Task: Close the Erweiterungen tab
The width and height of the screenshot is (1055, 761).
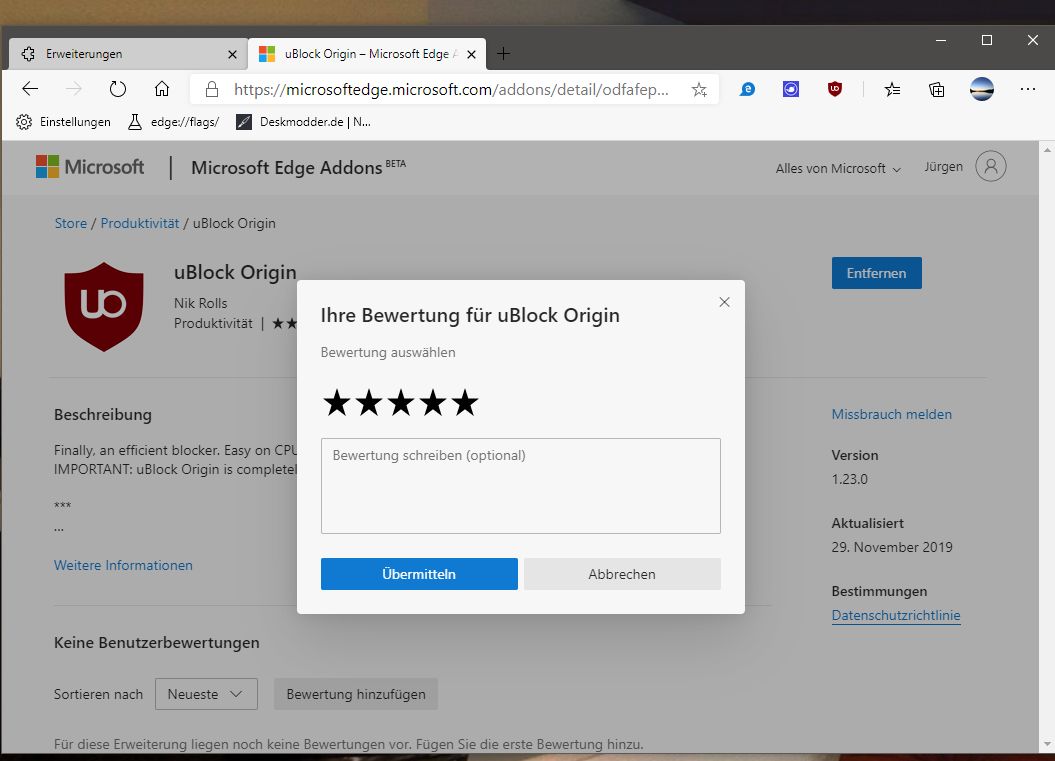Action: pos(232,55)
